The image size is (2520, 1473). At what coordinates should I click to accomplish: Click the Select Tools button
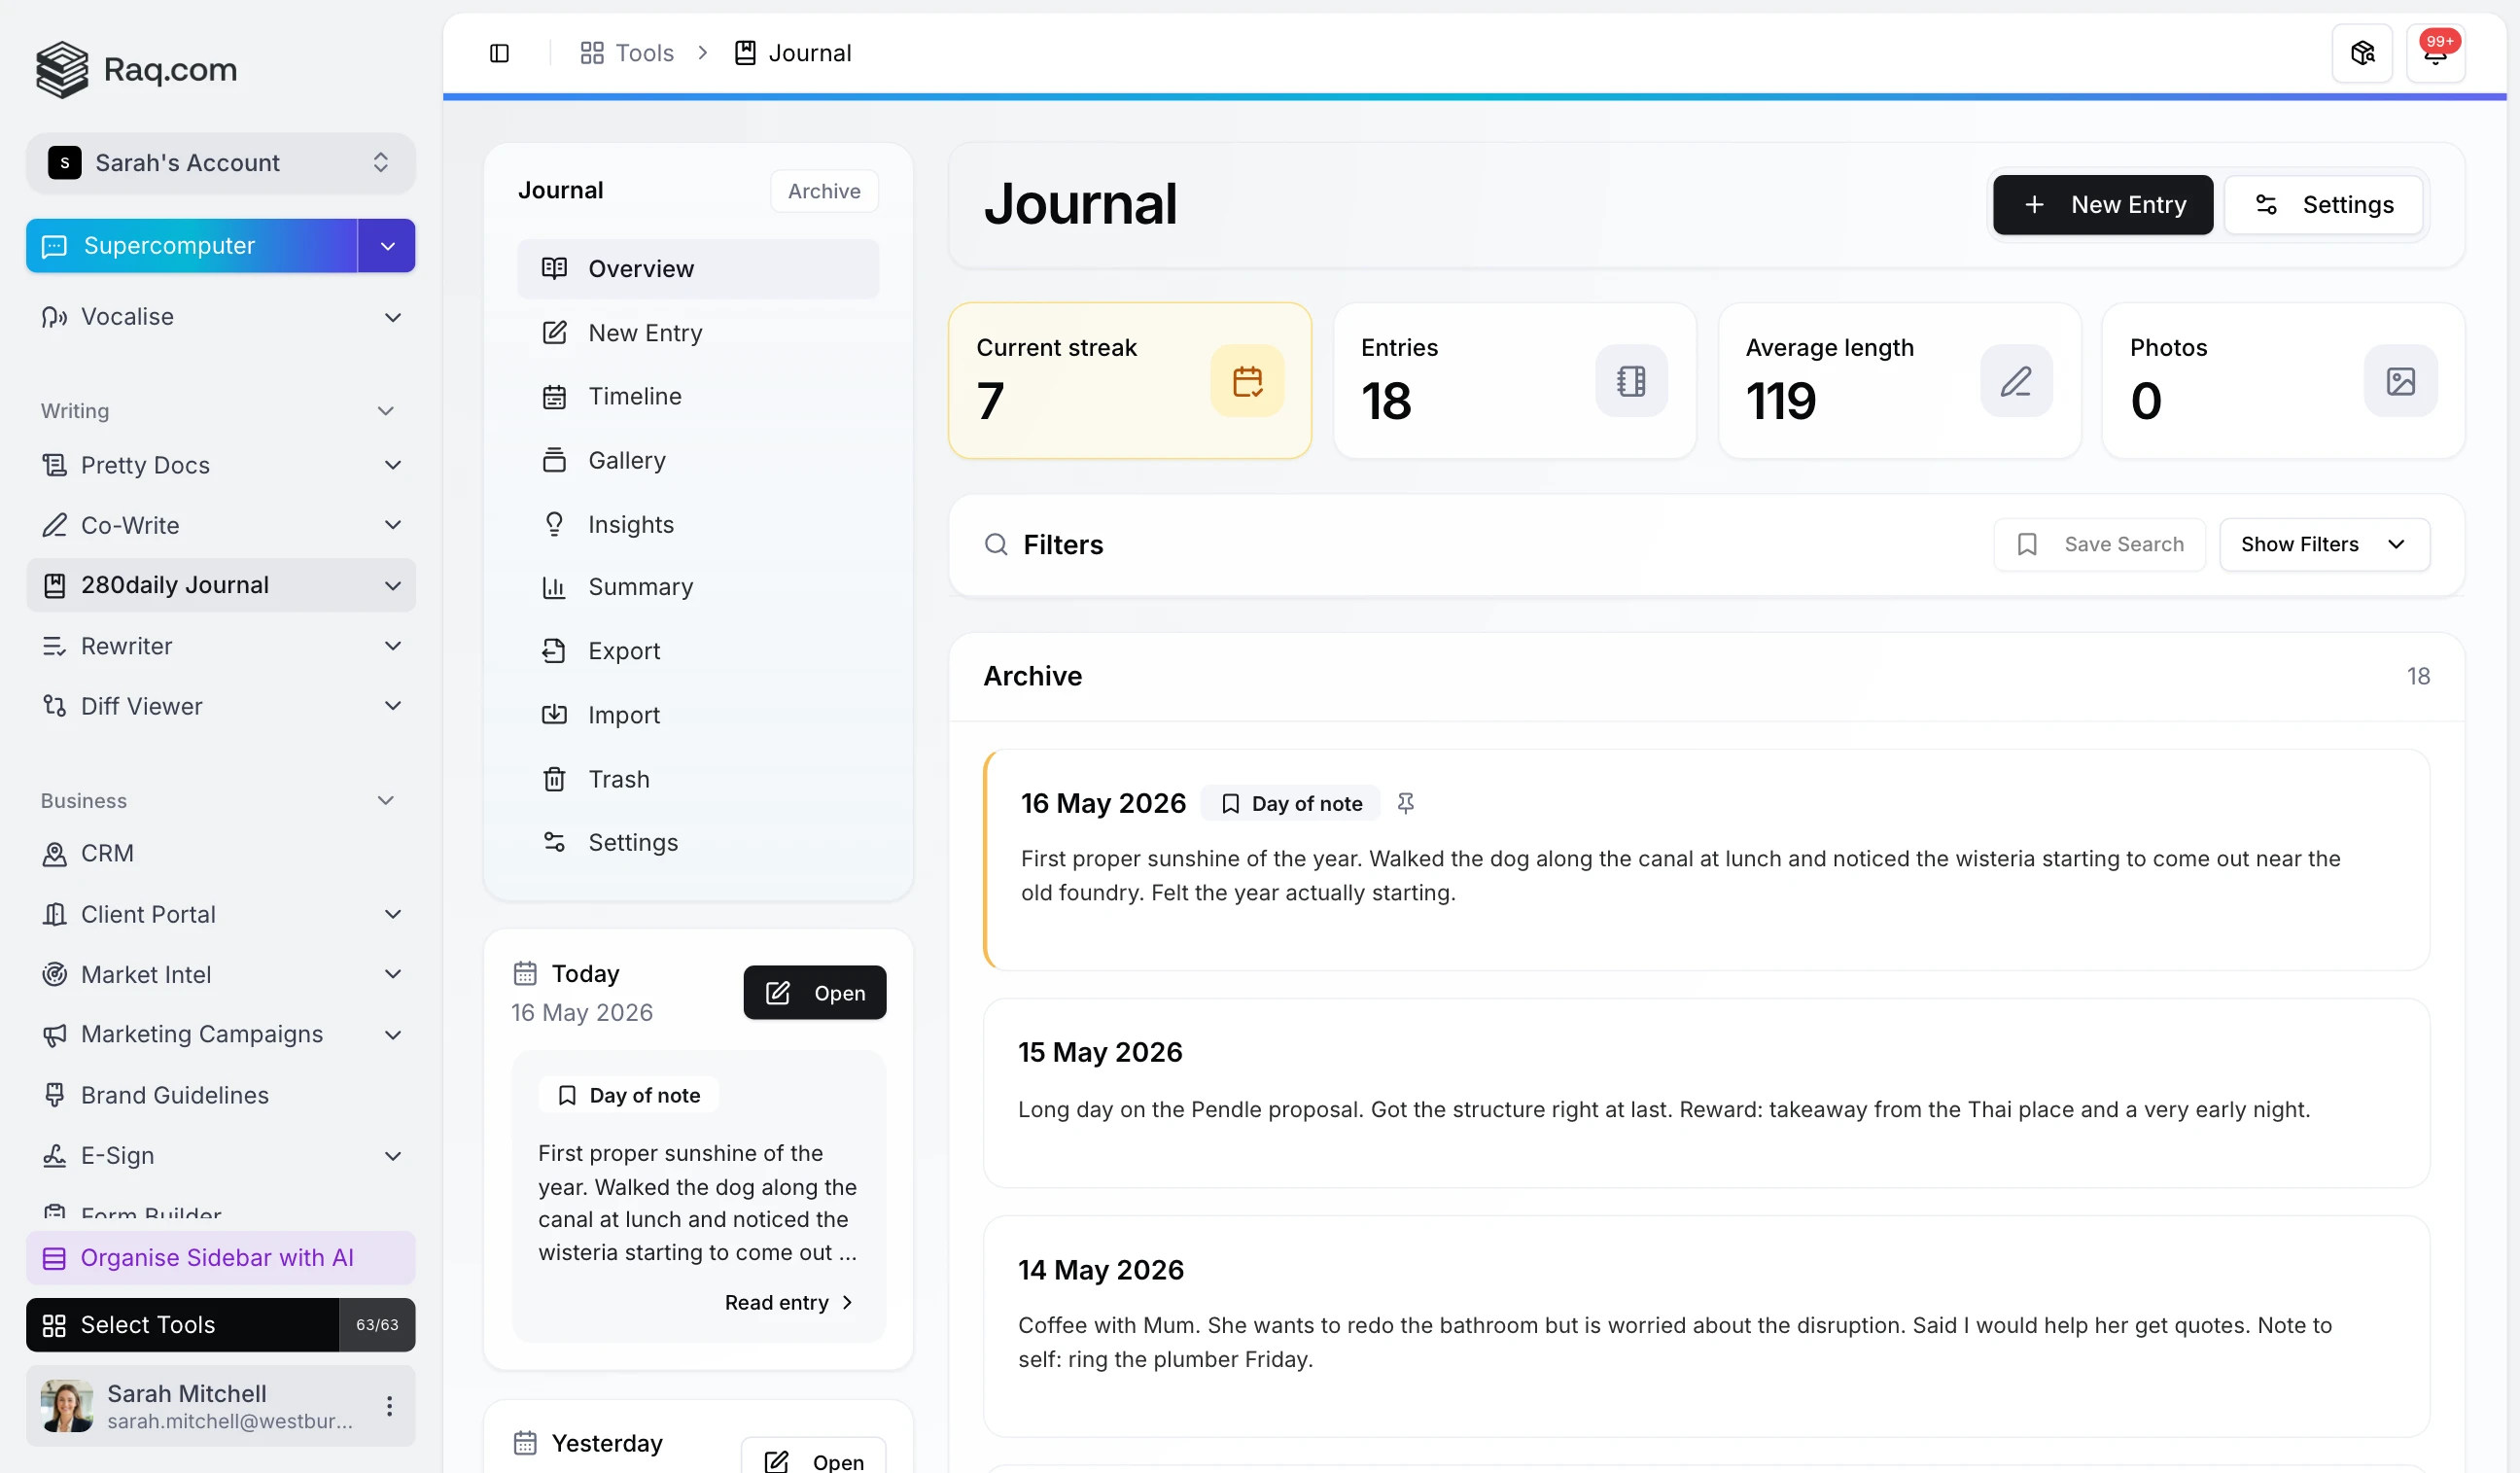[x=183, y=1325]
